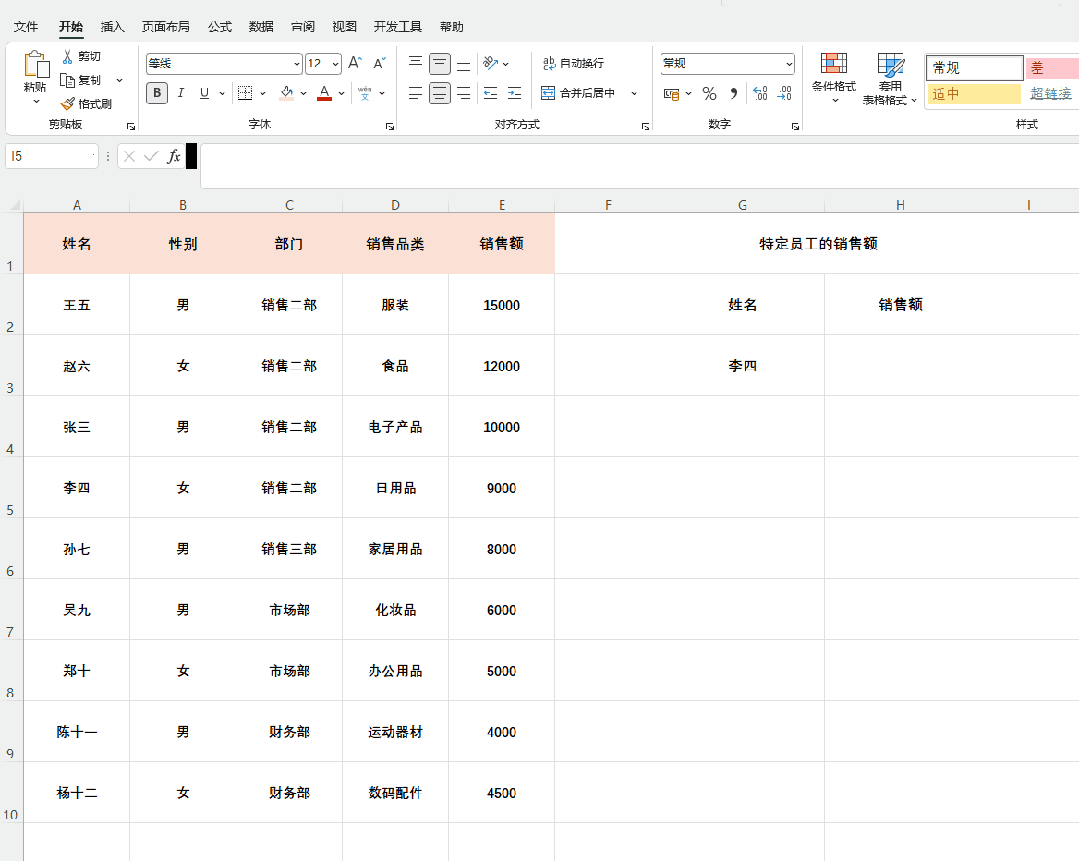Screen dimensions: 1079x861
Task: Increase indent of cell content
Action: pos(514,93)
